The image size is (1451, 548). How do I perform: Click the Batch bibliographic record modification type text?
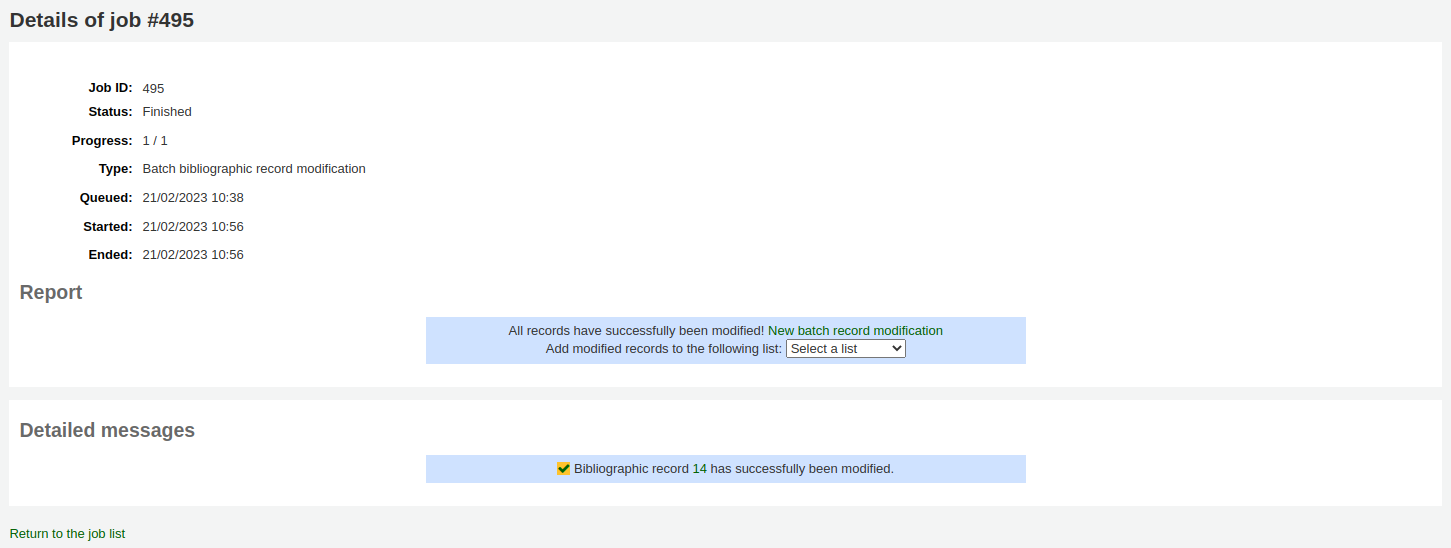(x=254, y=169)
